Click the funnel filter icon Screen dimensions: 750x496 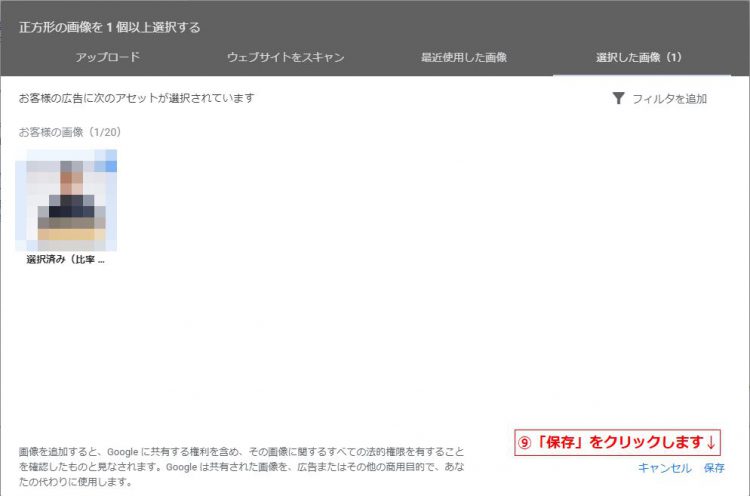(x=618, y=98)
